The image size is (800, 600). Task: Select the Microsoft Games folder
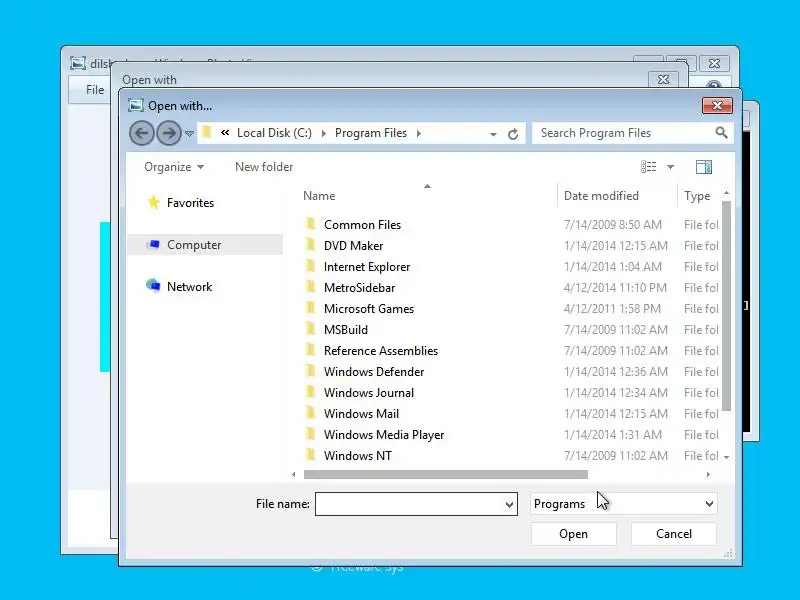(369, 309)
